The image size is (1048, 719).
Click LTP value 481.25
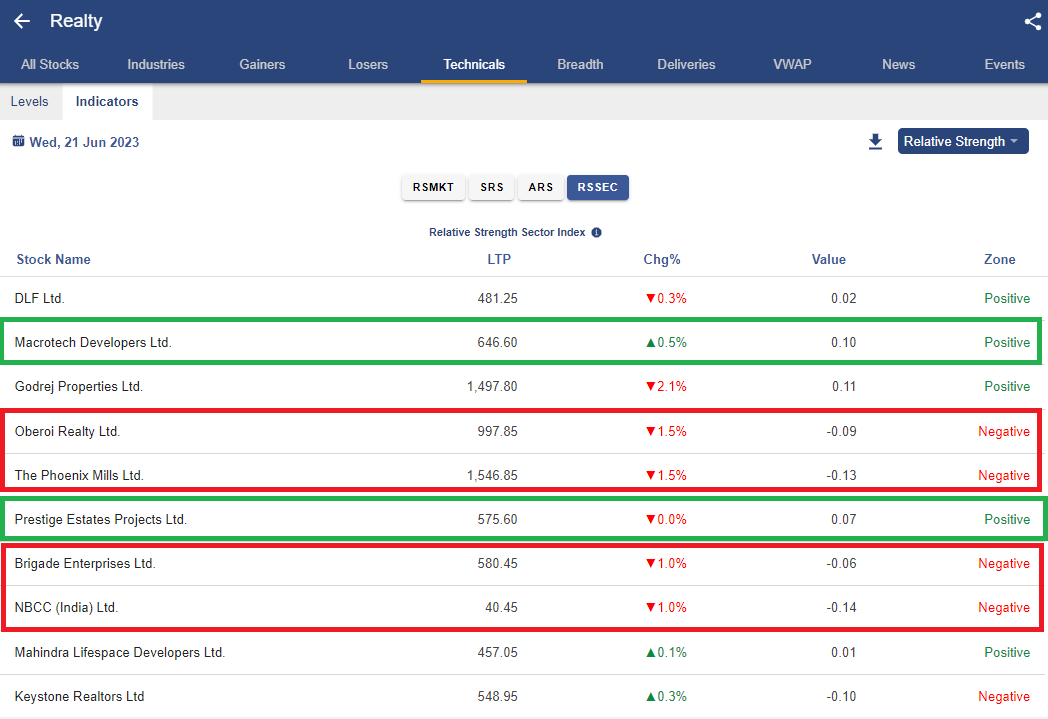[x=497, y=298]
